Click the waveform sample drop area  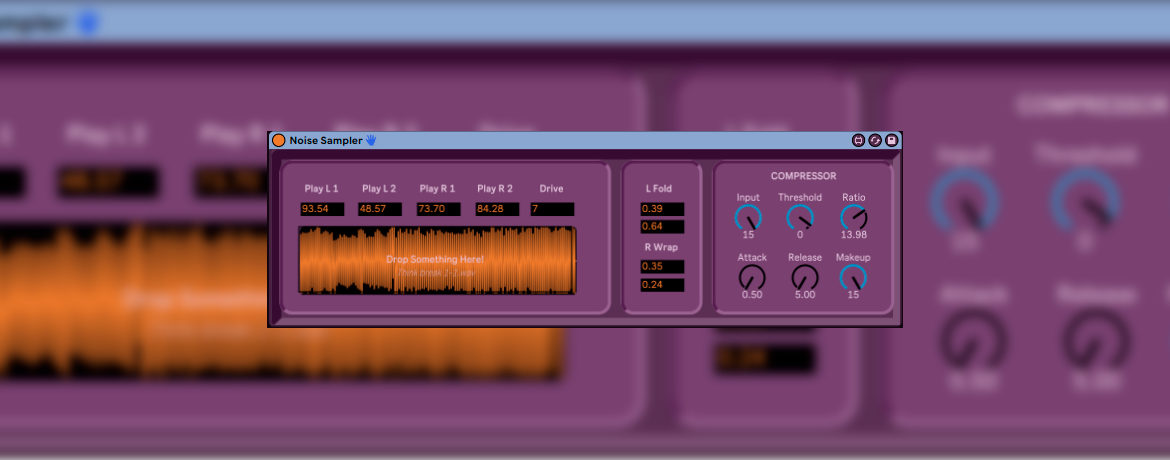point(437,261)
